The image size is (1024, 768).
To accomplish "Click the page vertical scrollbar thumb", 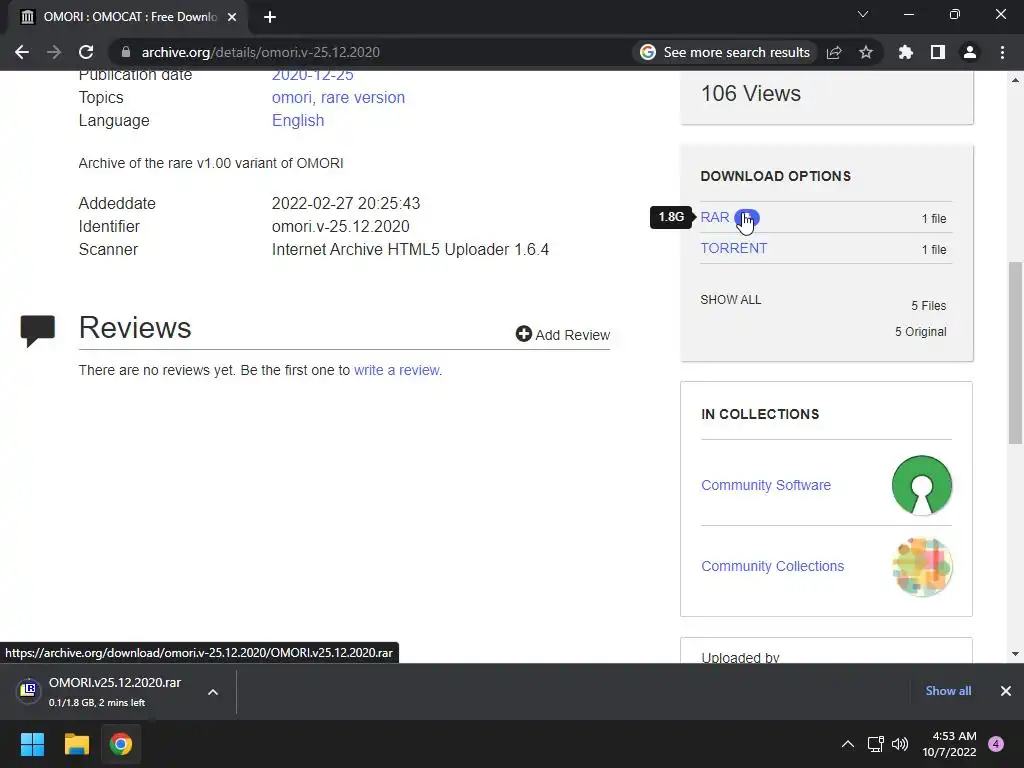I will 1015,353.
